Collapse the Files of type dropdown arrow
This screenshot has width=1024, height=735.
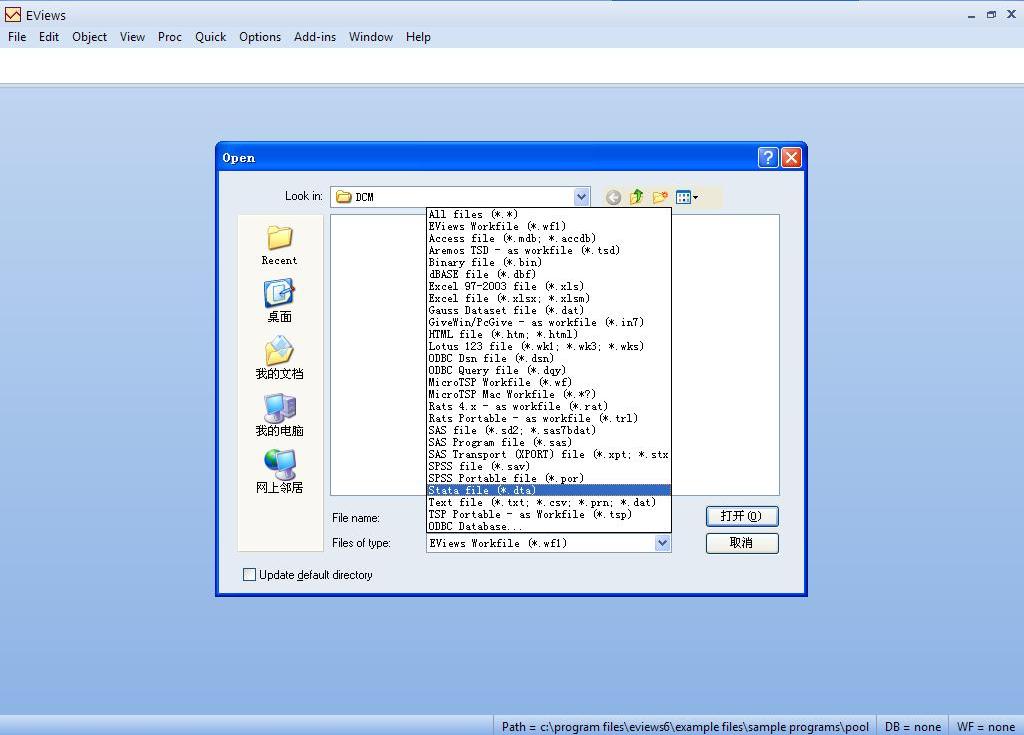(662, 543)
